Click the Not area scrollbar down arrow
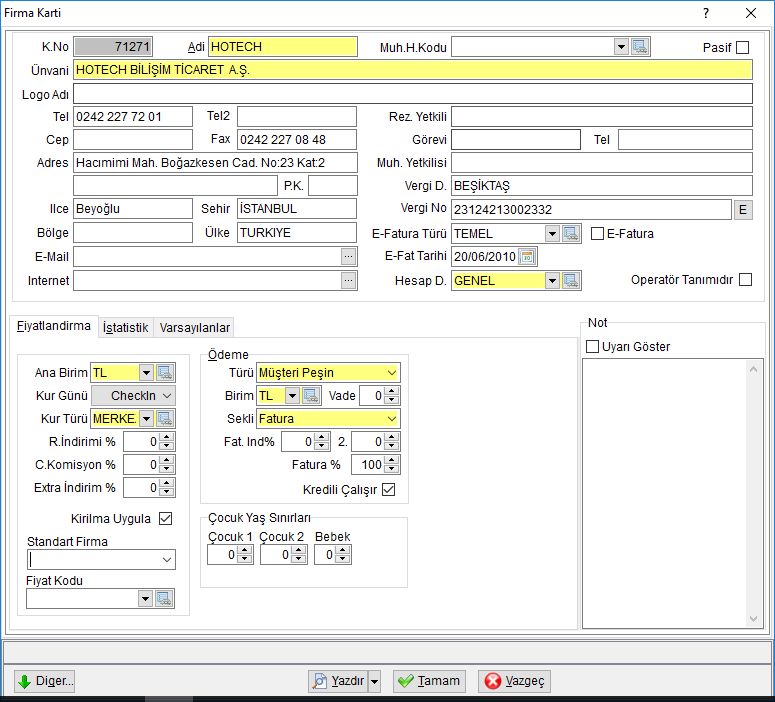Viewport: 775px width, 702px height. click(753, 618)
